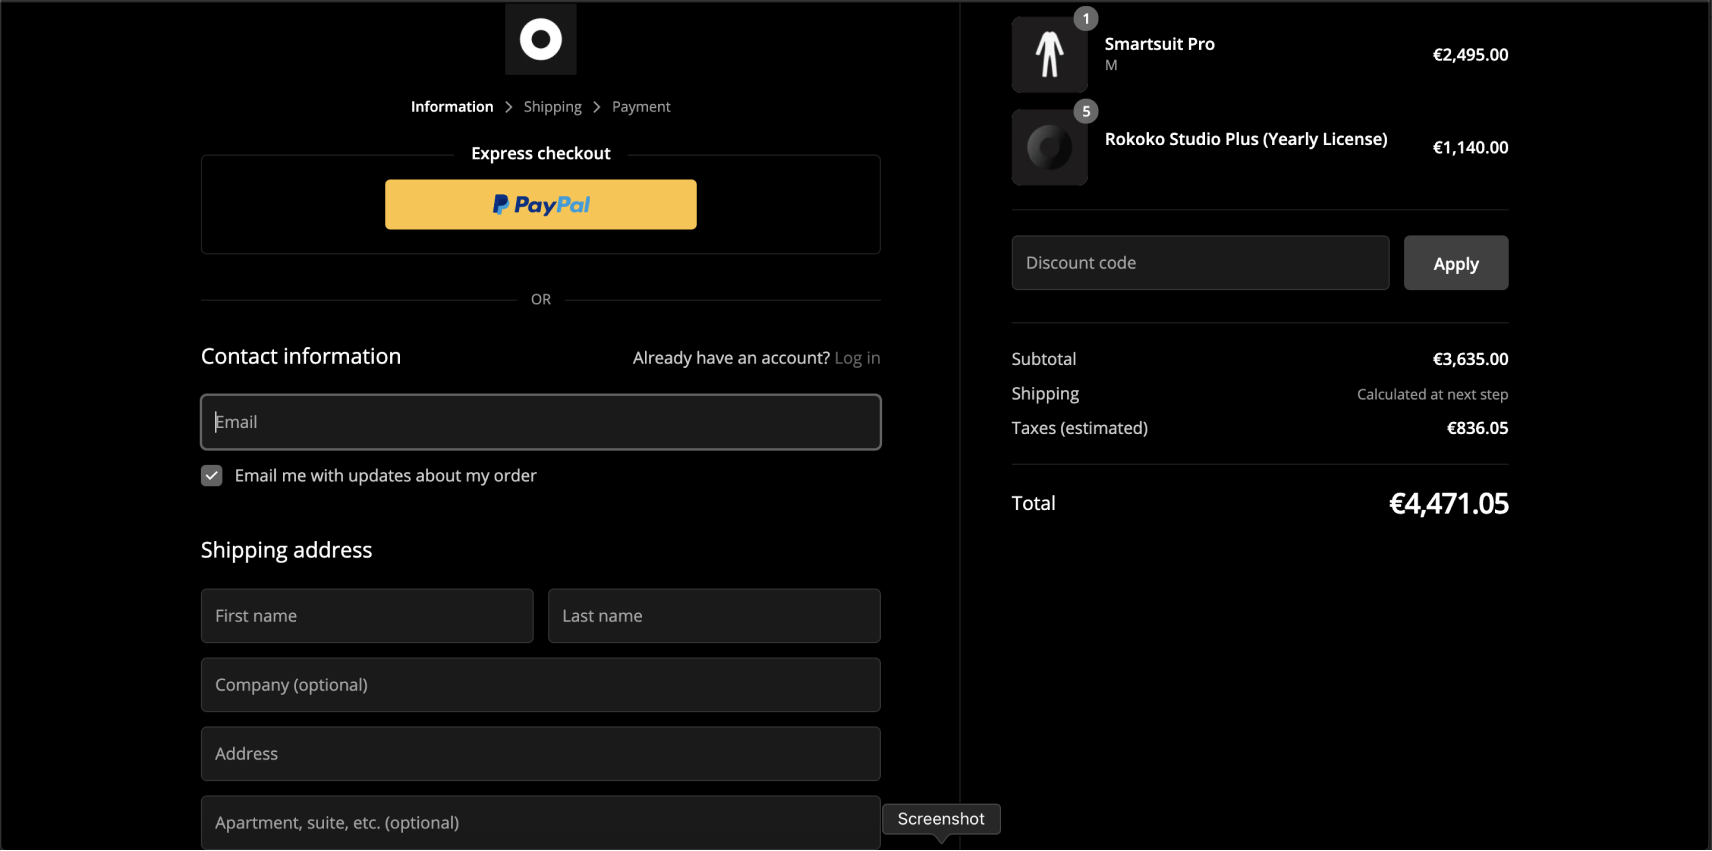Click the Discount code field
1712x851 pixels.
click(x=1201, y=263)
